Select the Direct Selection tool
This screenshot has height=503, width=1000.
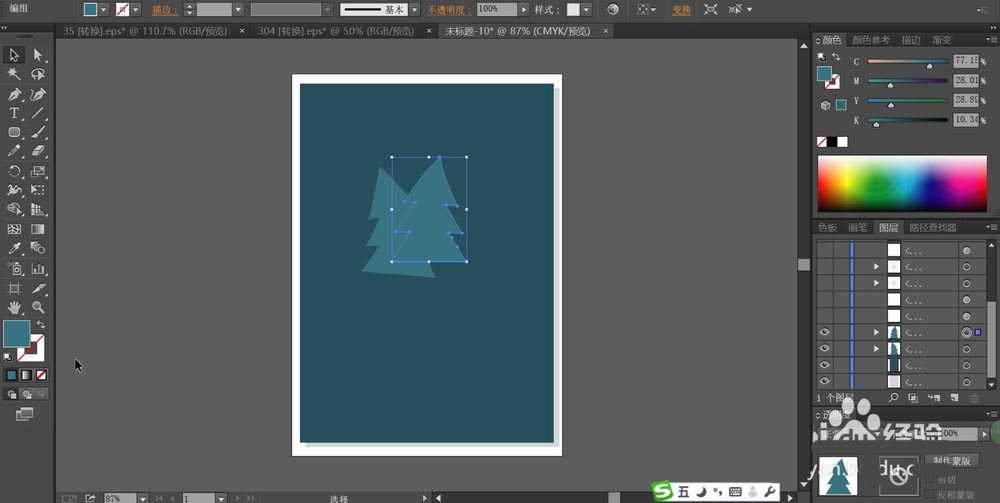38,55
